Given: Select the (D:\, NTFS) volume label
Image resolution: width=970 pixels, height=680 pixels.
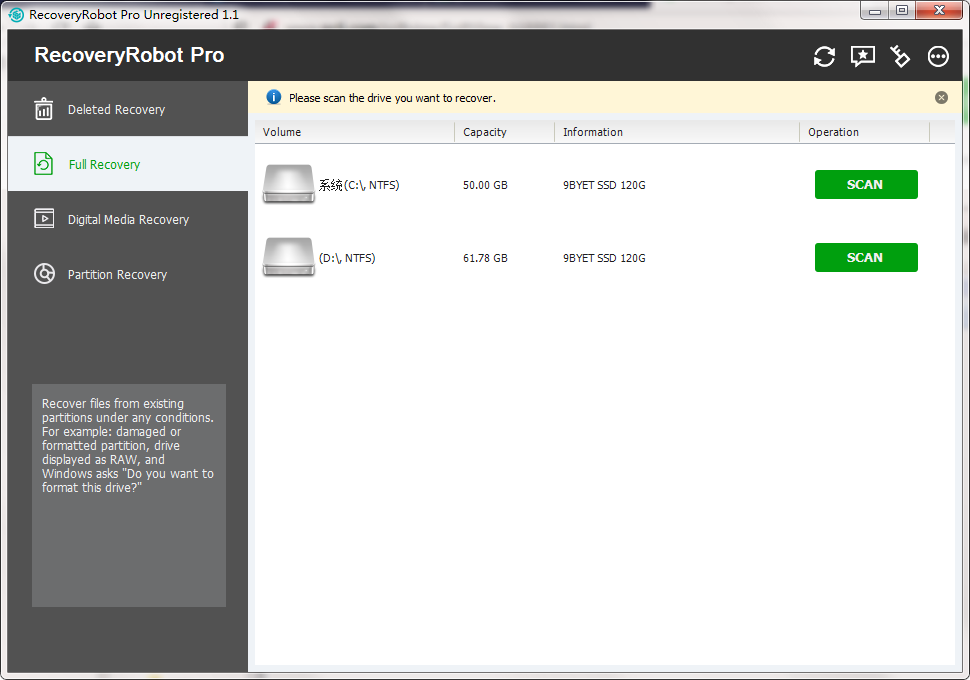Looking at the screenshot, I should tap(347, 258).
